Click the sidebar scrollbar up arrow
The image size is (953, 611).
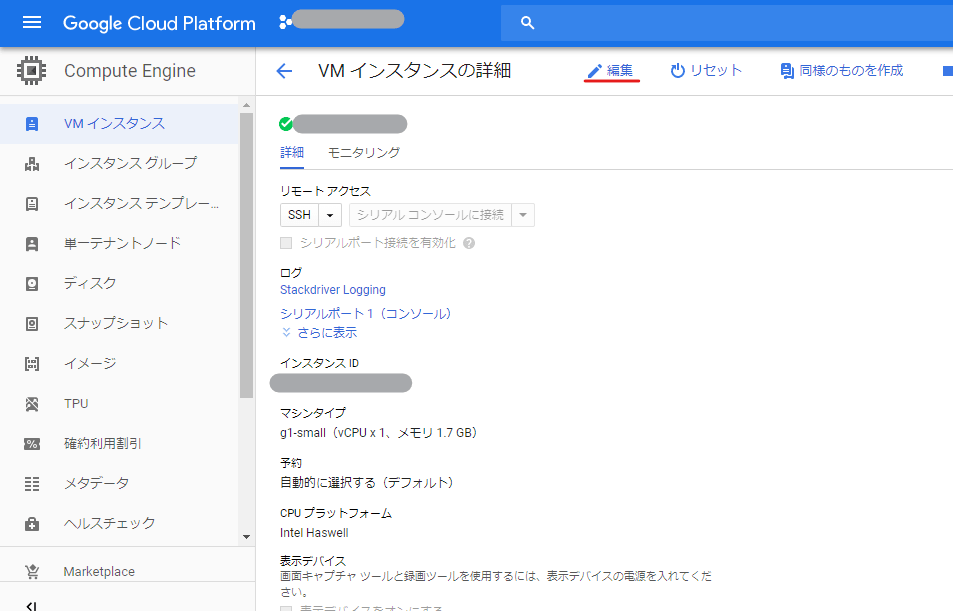[246, 106]
